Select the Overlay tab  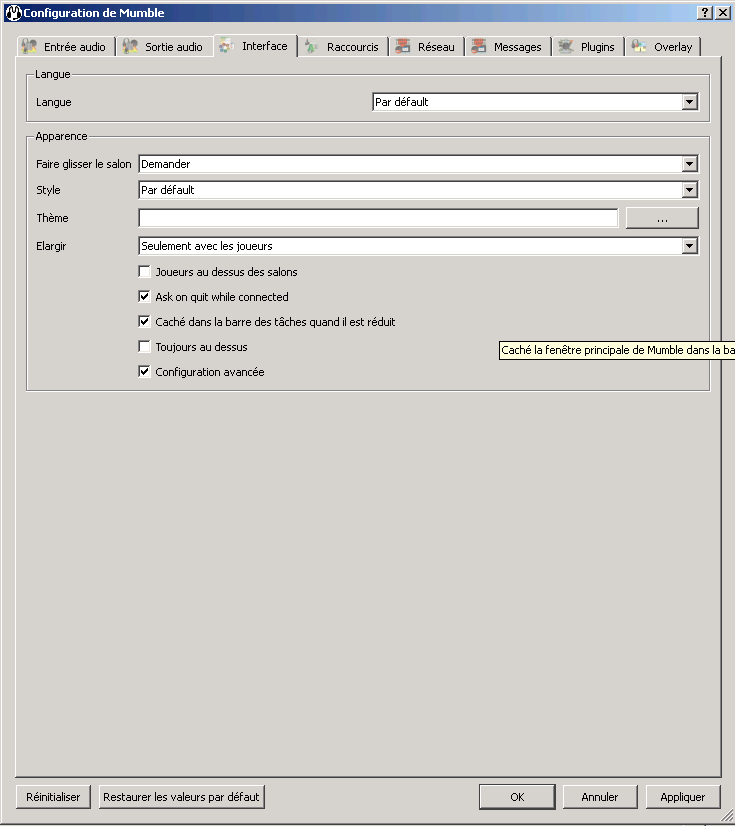663,47
